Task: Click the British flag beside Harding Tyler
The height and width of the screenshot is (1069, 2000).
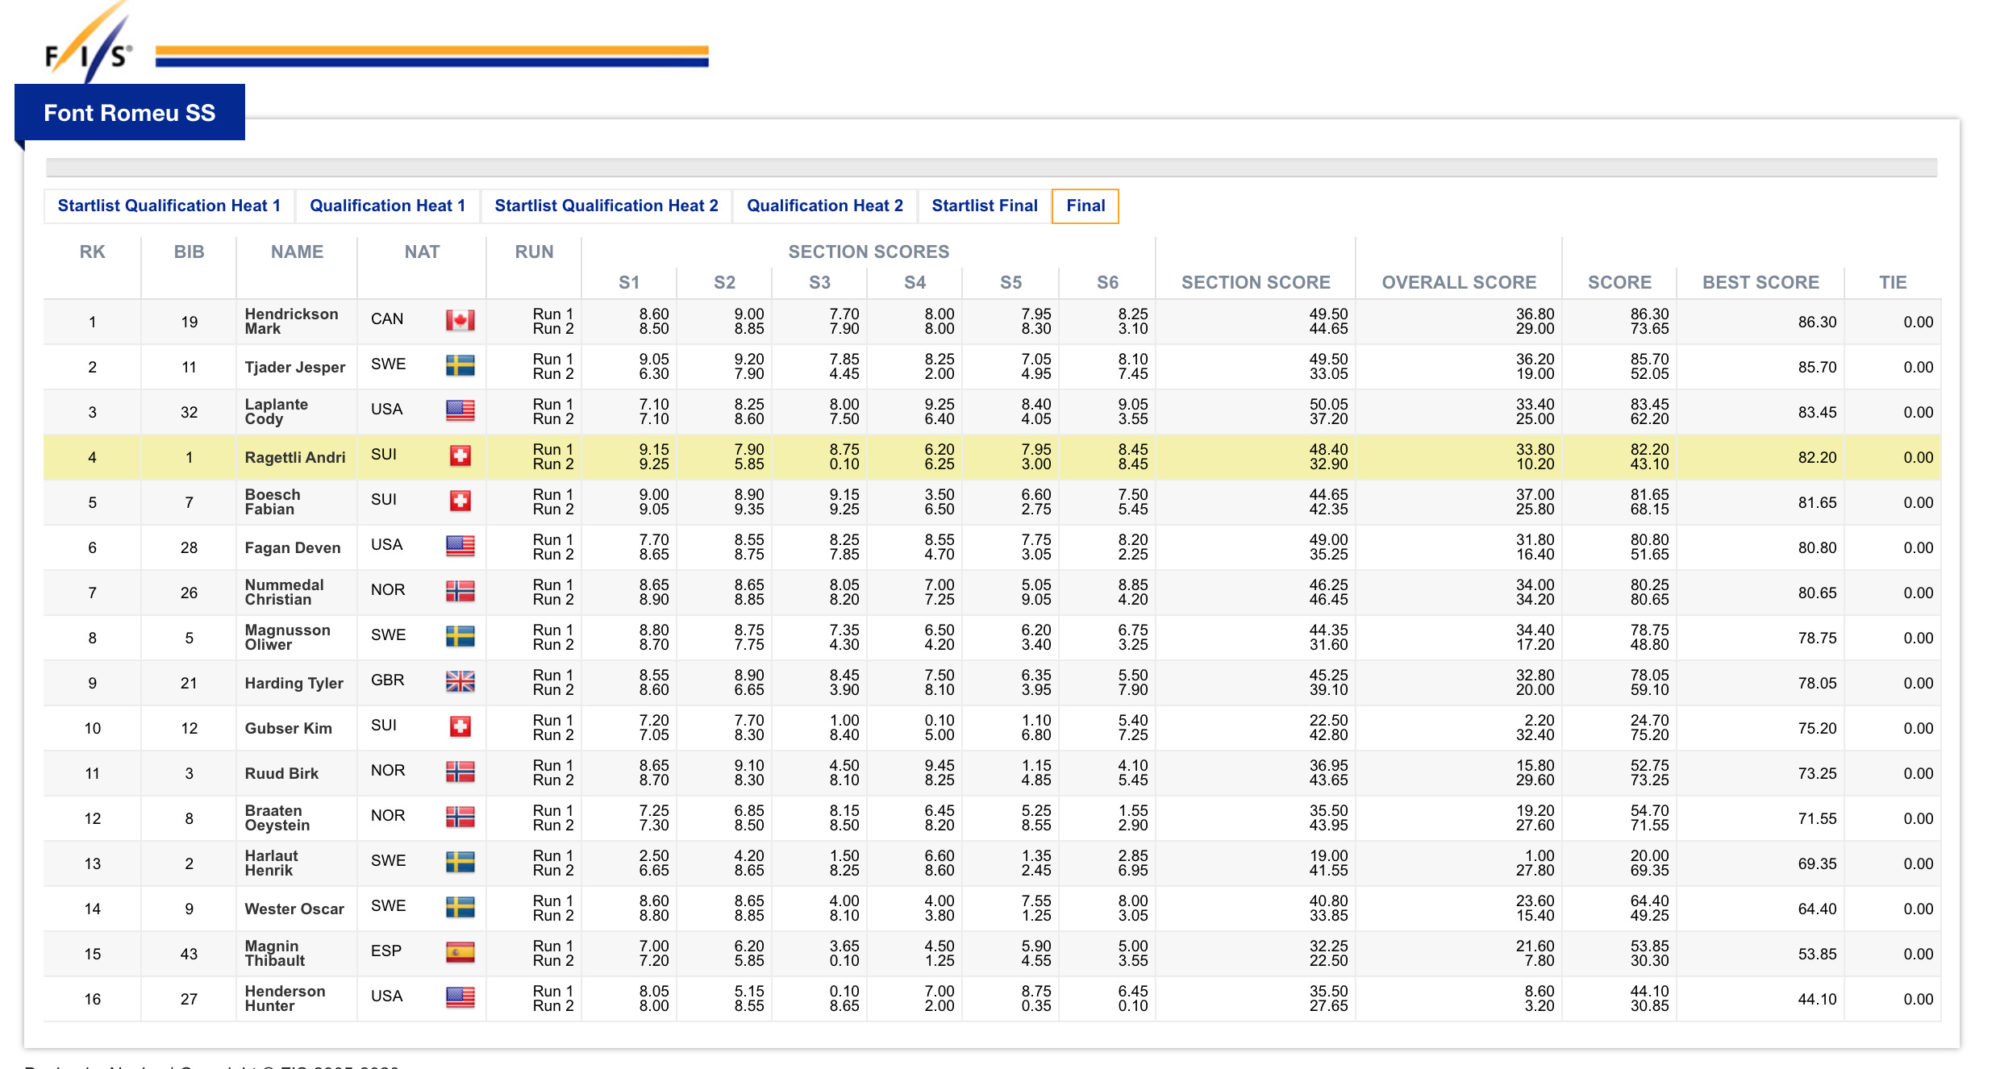Action: [x=460, y=681]
